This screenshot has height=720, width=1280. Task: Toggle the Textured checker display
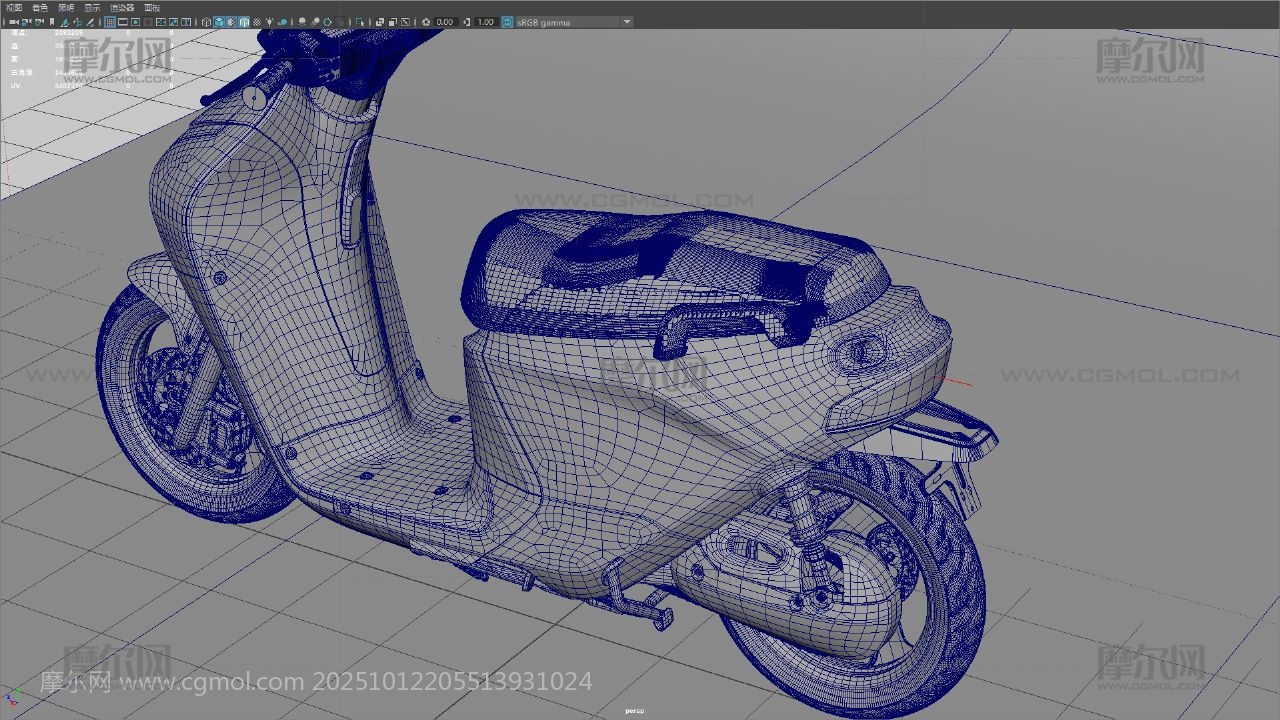point(256,22)
